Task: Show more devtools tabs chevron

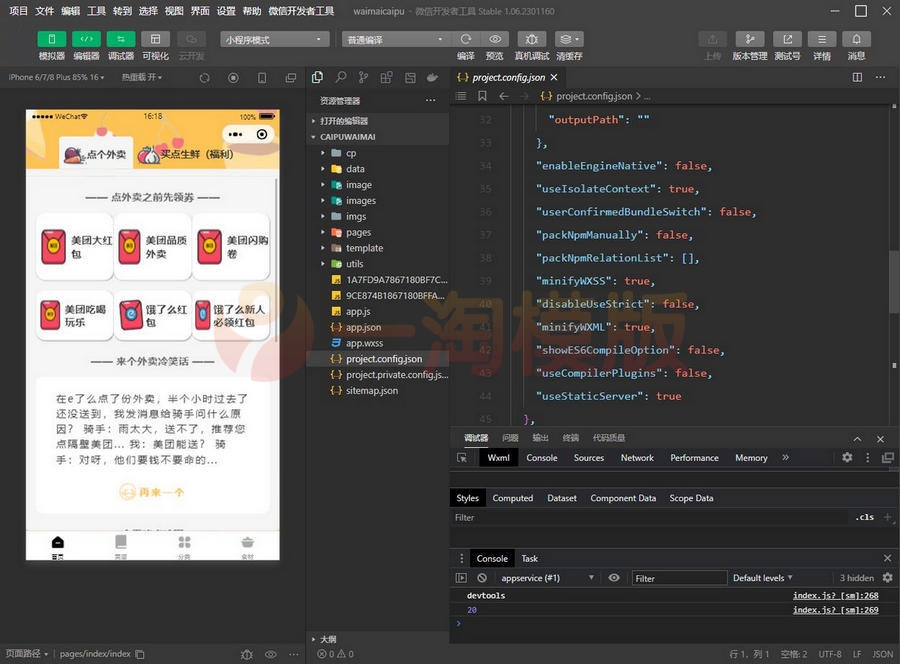Action: coord(785,457)
